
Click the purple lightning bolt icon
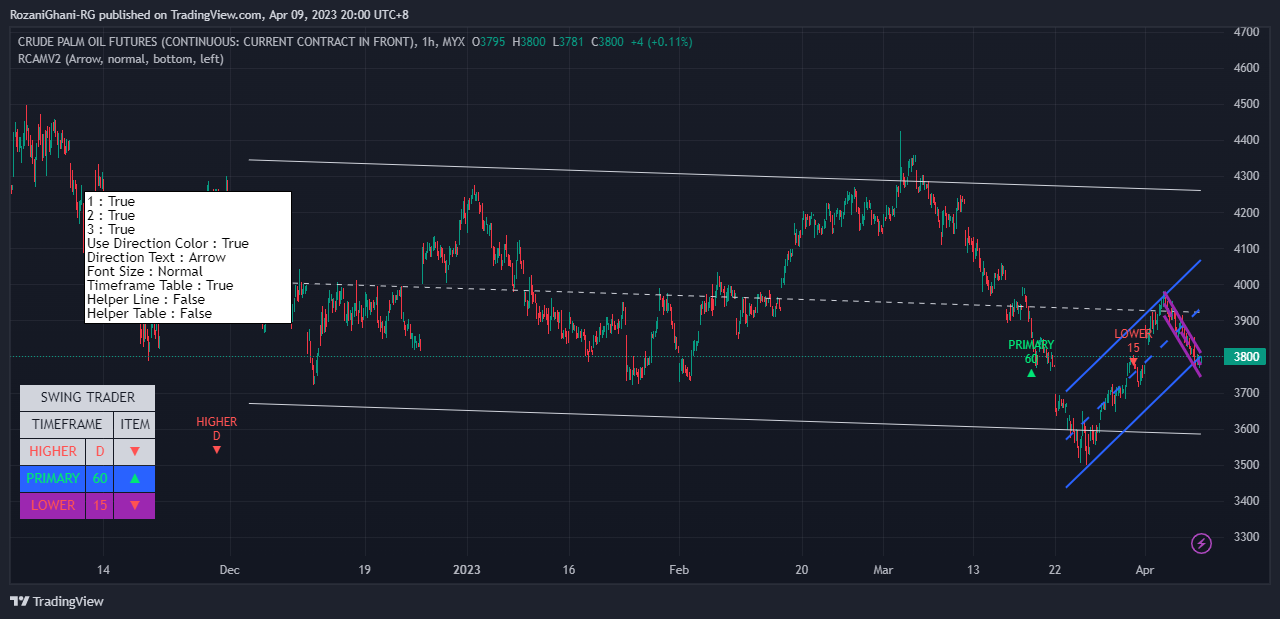pyautogui.click(x=1202, y=543)
